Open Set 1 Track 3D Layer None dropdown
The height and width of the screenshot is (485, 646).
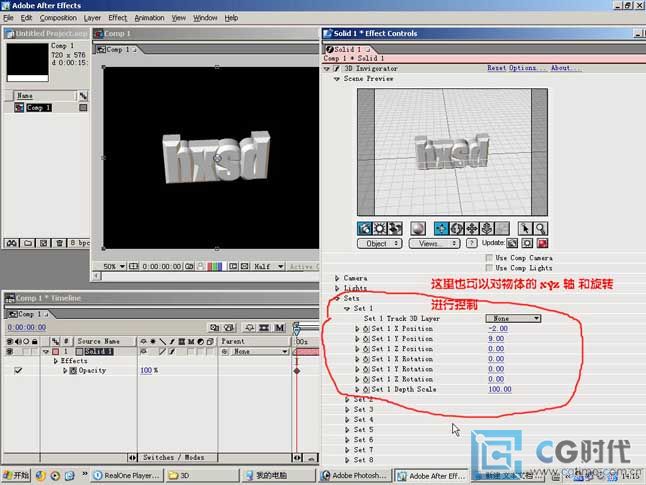tap(513, 318)
